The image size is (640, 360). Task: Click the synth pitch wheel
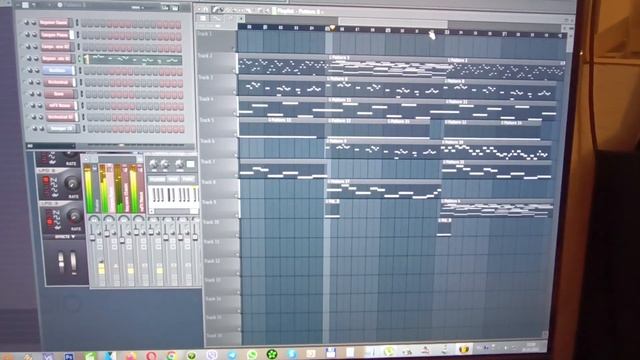61,262
